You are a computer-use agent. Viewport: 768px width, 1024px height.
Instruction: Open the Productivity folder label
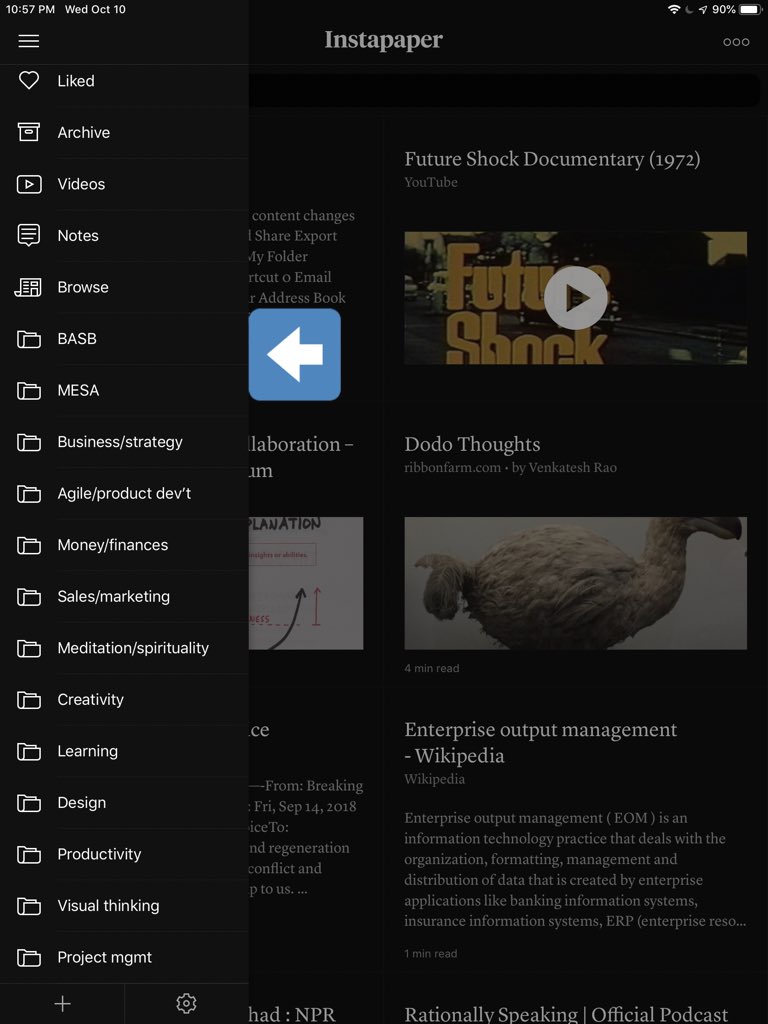point(99,855)
